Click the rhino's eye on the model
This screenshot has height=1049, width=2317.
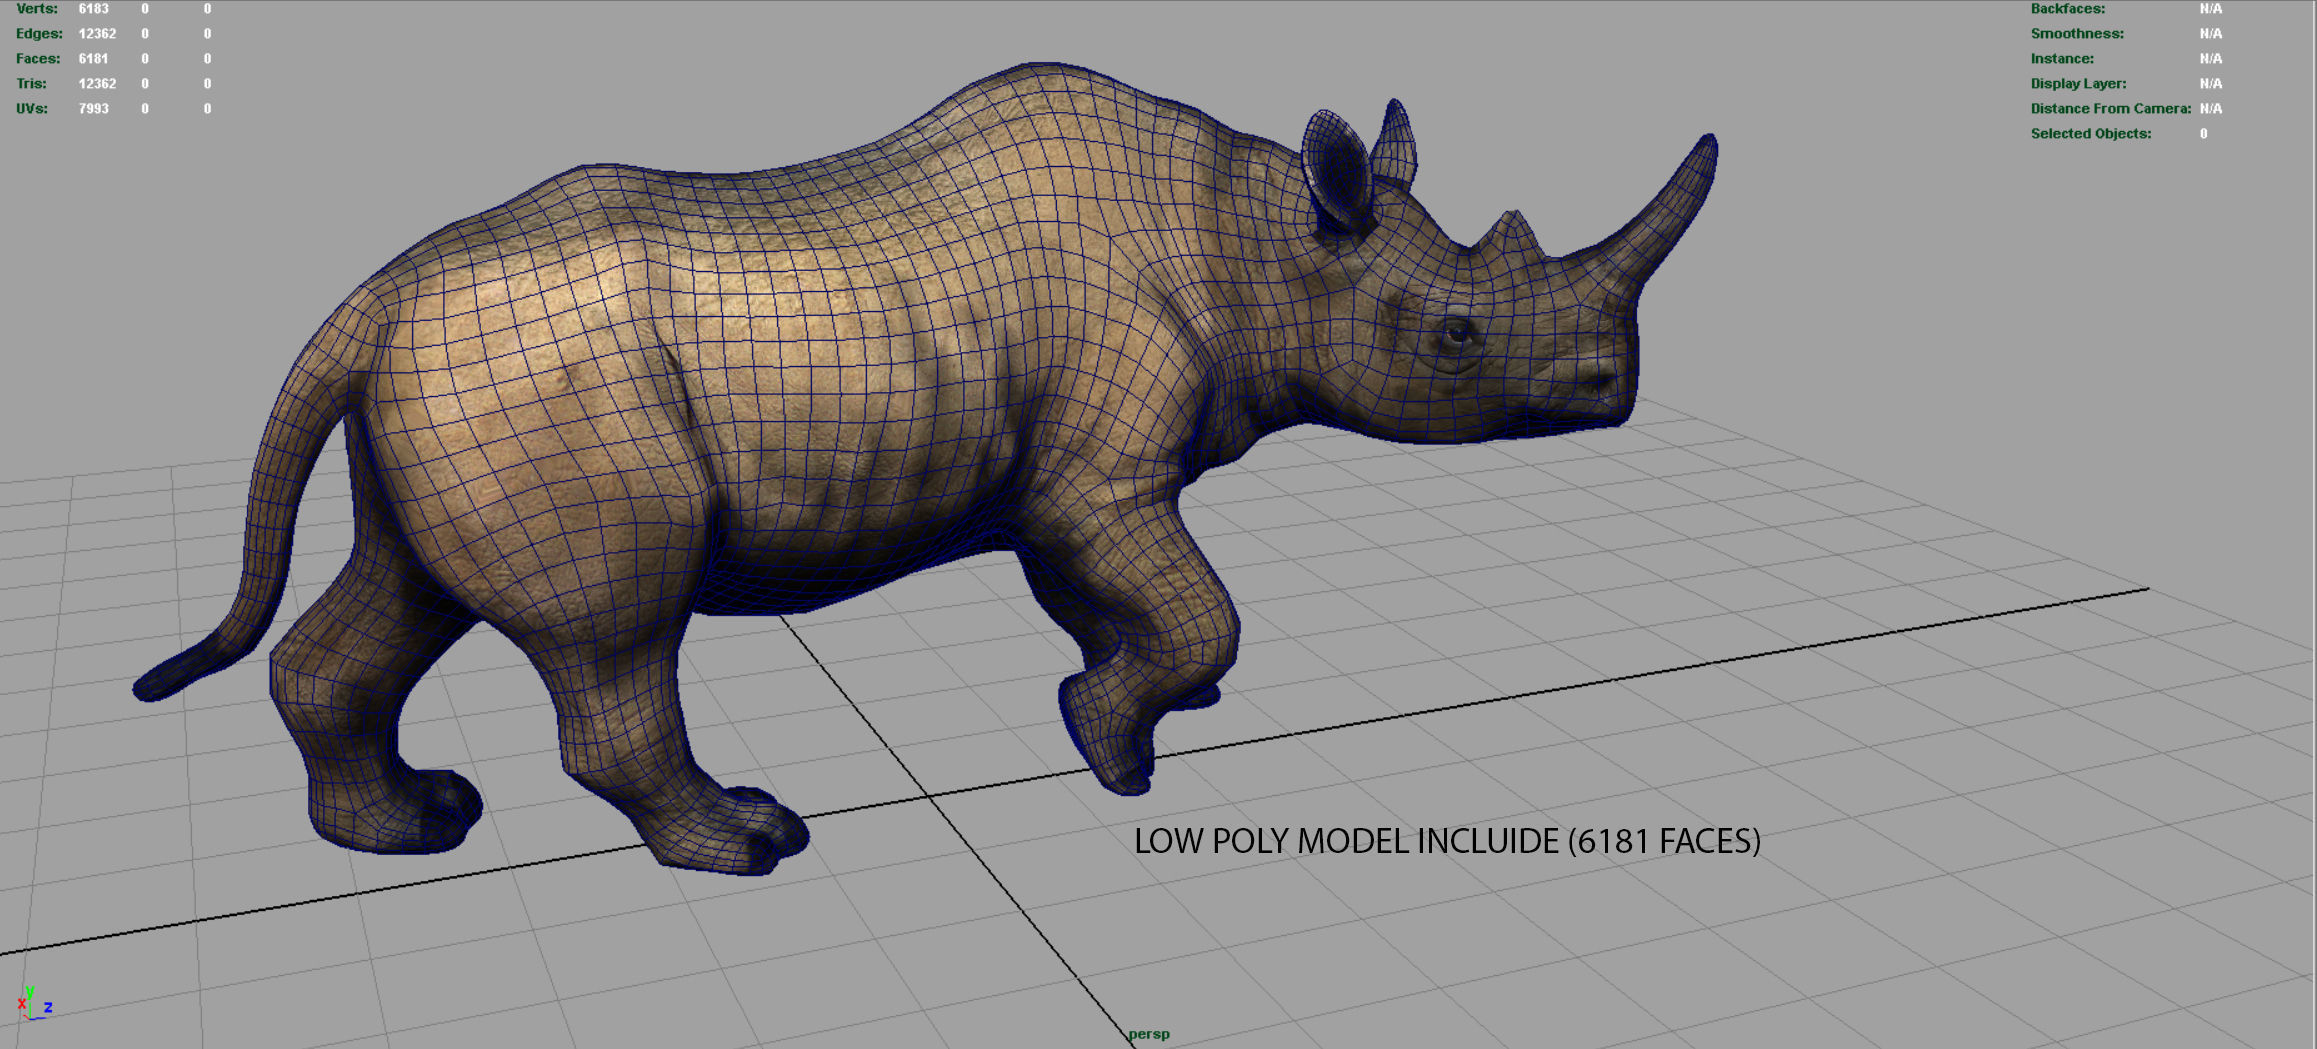tap(1457, 333)
